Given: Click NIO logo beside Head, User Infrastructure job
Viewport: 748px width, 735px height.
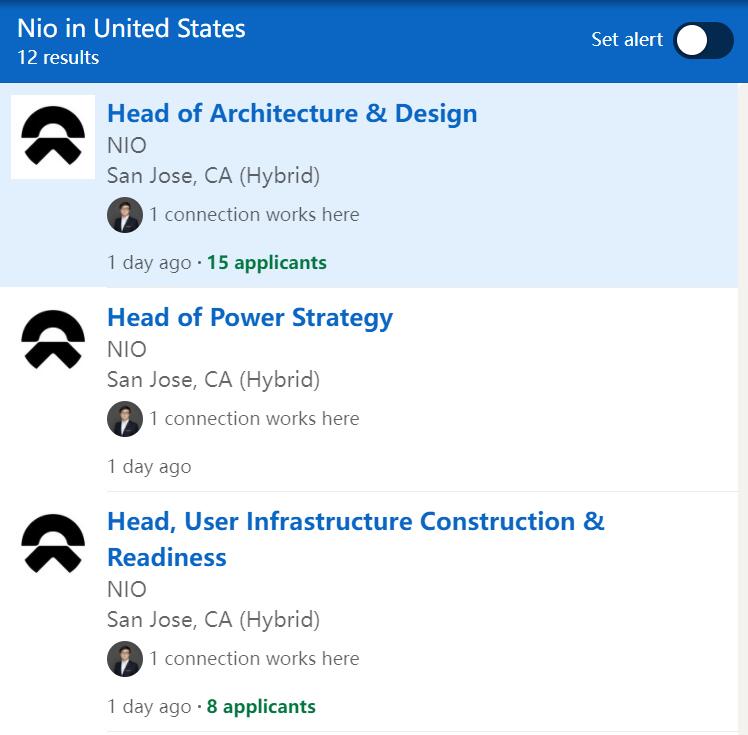Looking at the screenshot, I should (53, 544).
